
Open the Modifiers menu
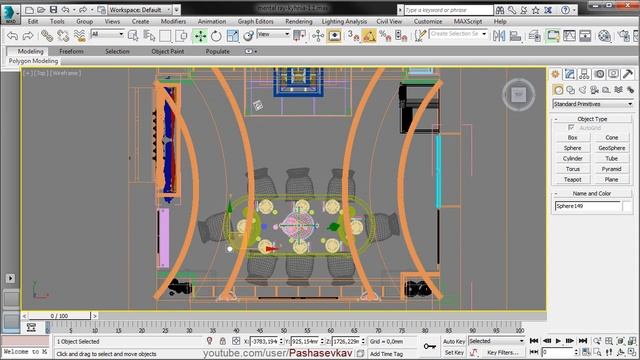tap(173, 21)
